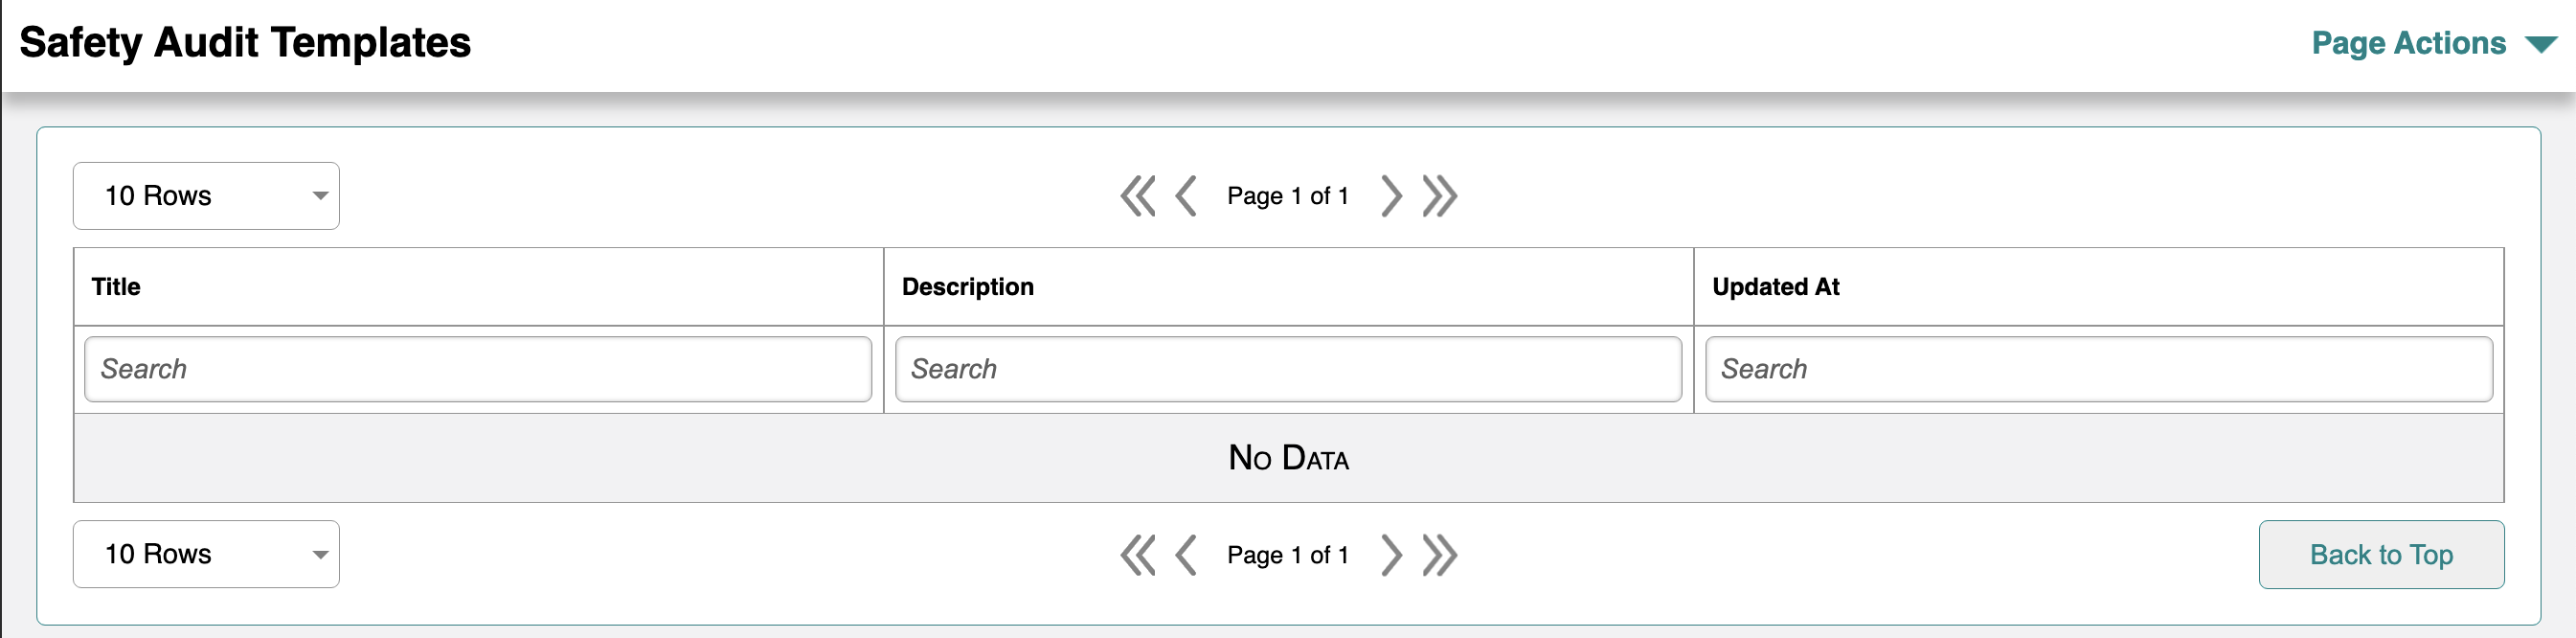Jump to last page using top pagination
This screenshot has width=2576, height=638.
pyautogui.click(x=1440, y=196)
